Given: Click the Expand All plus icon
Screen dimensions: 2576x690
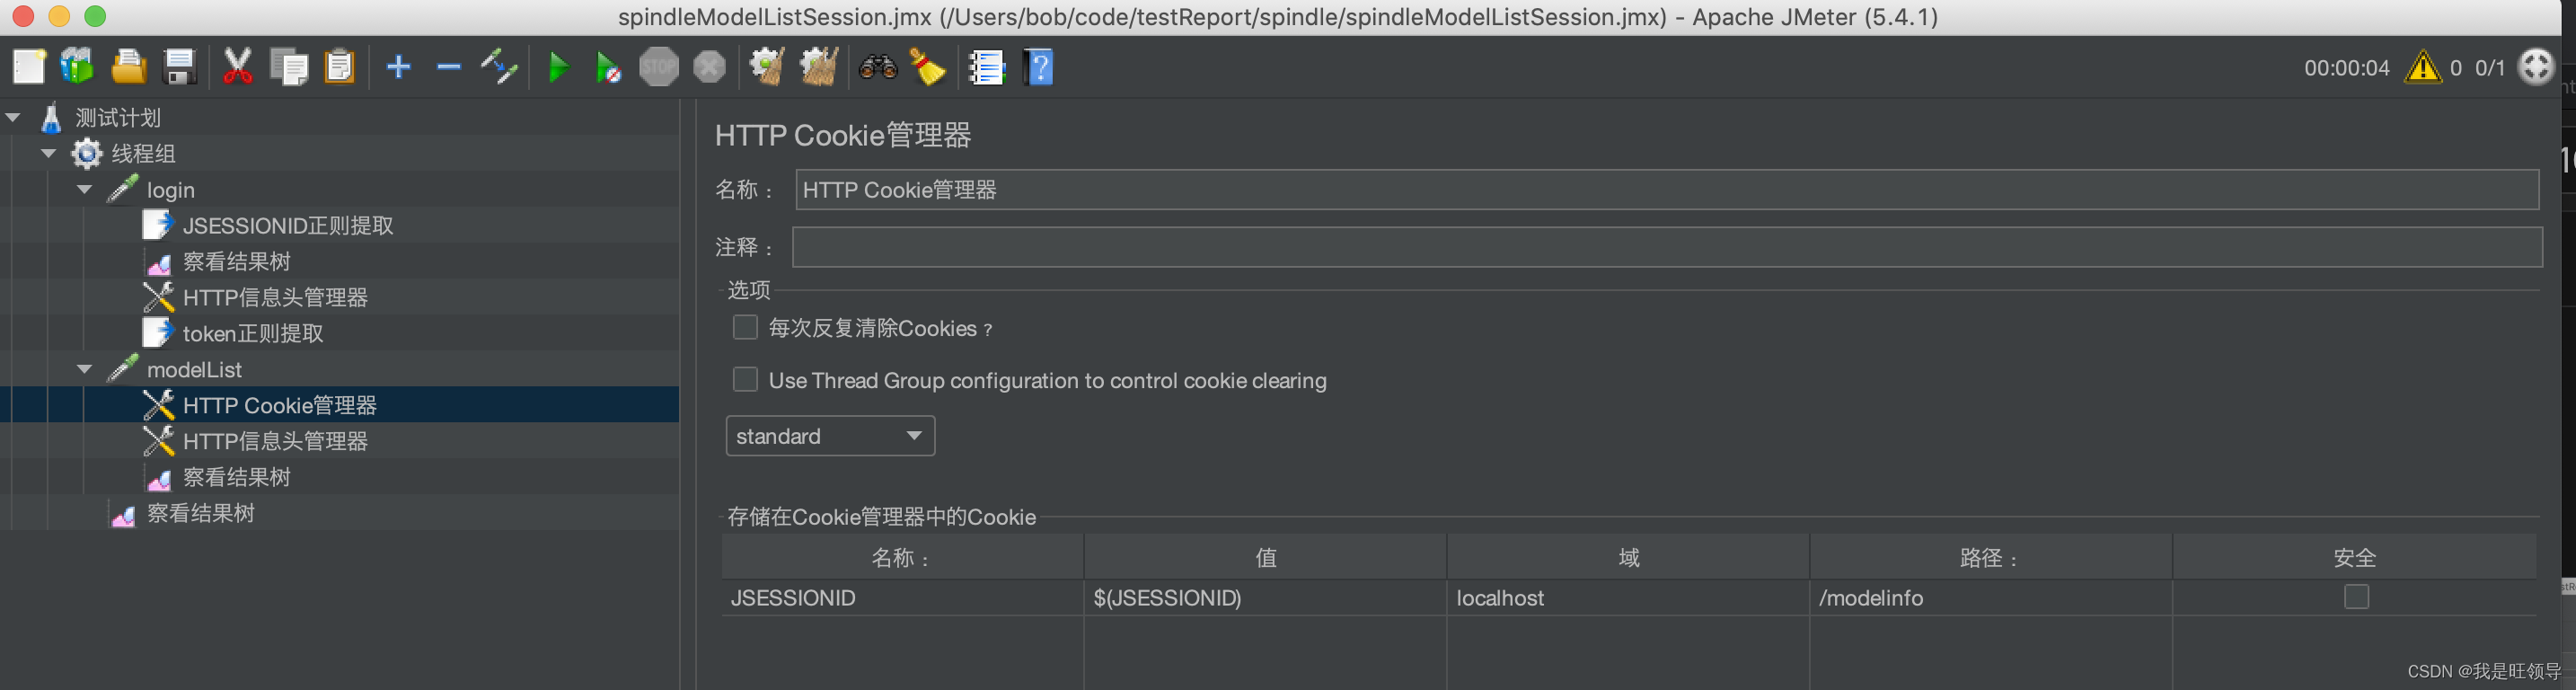Looking at the screenshot, I should click(x=399, y=67).
